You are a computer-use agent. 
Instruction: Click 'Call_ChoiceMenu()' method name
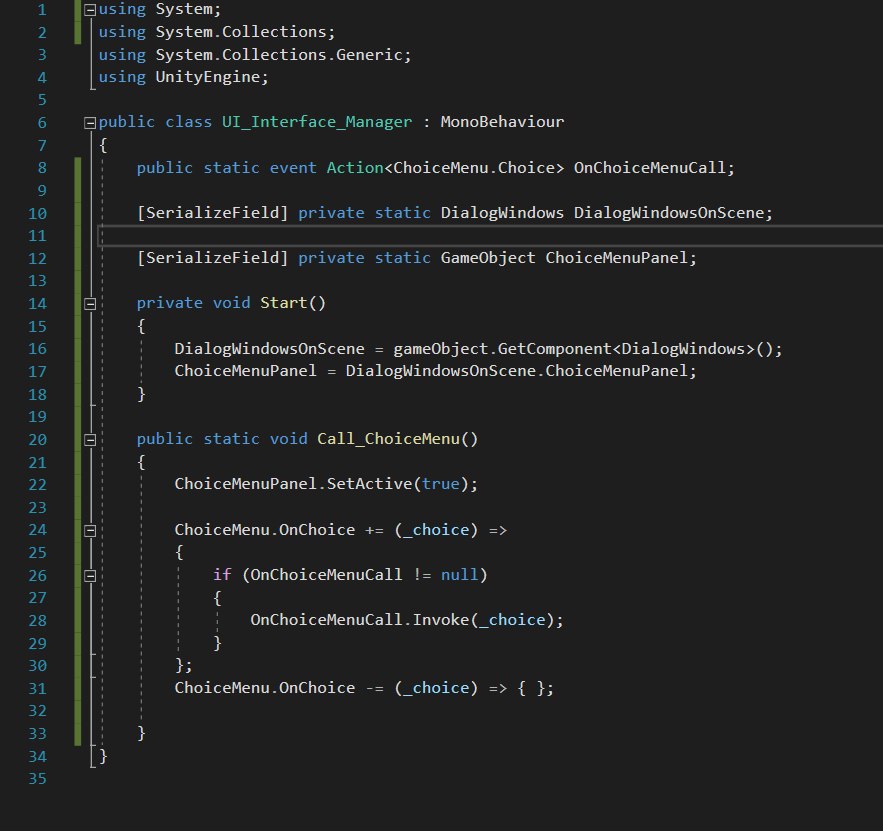pos(398,439)
